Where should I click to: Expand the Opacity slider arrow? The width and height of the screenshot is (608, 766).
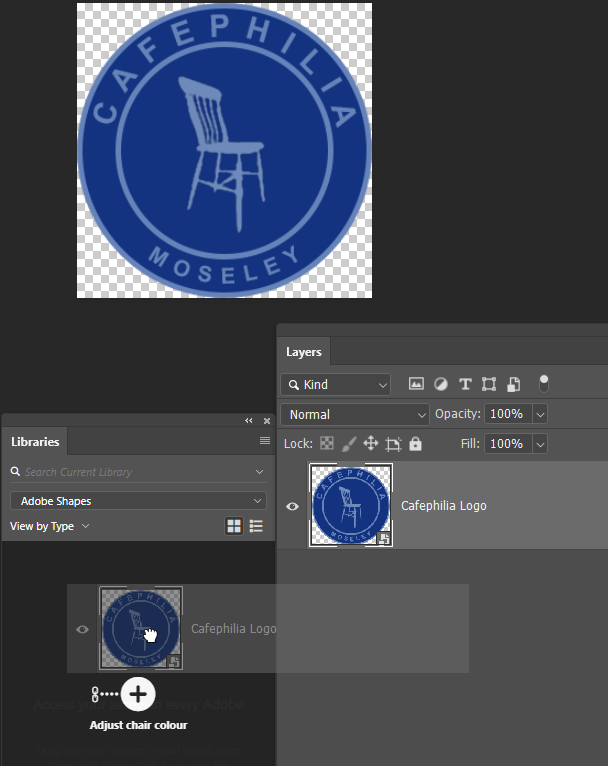point(540,414)
